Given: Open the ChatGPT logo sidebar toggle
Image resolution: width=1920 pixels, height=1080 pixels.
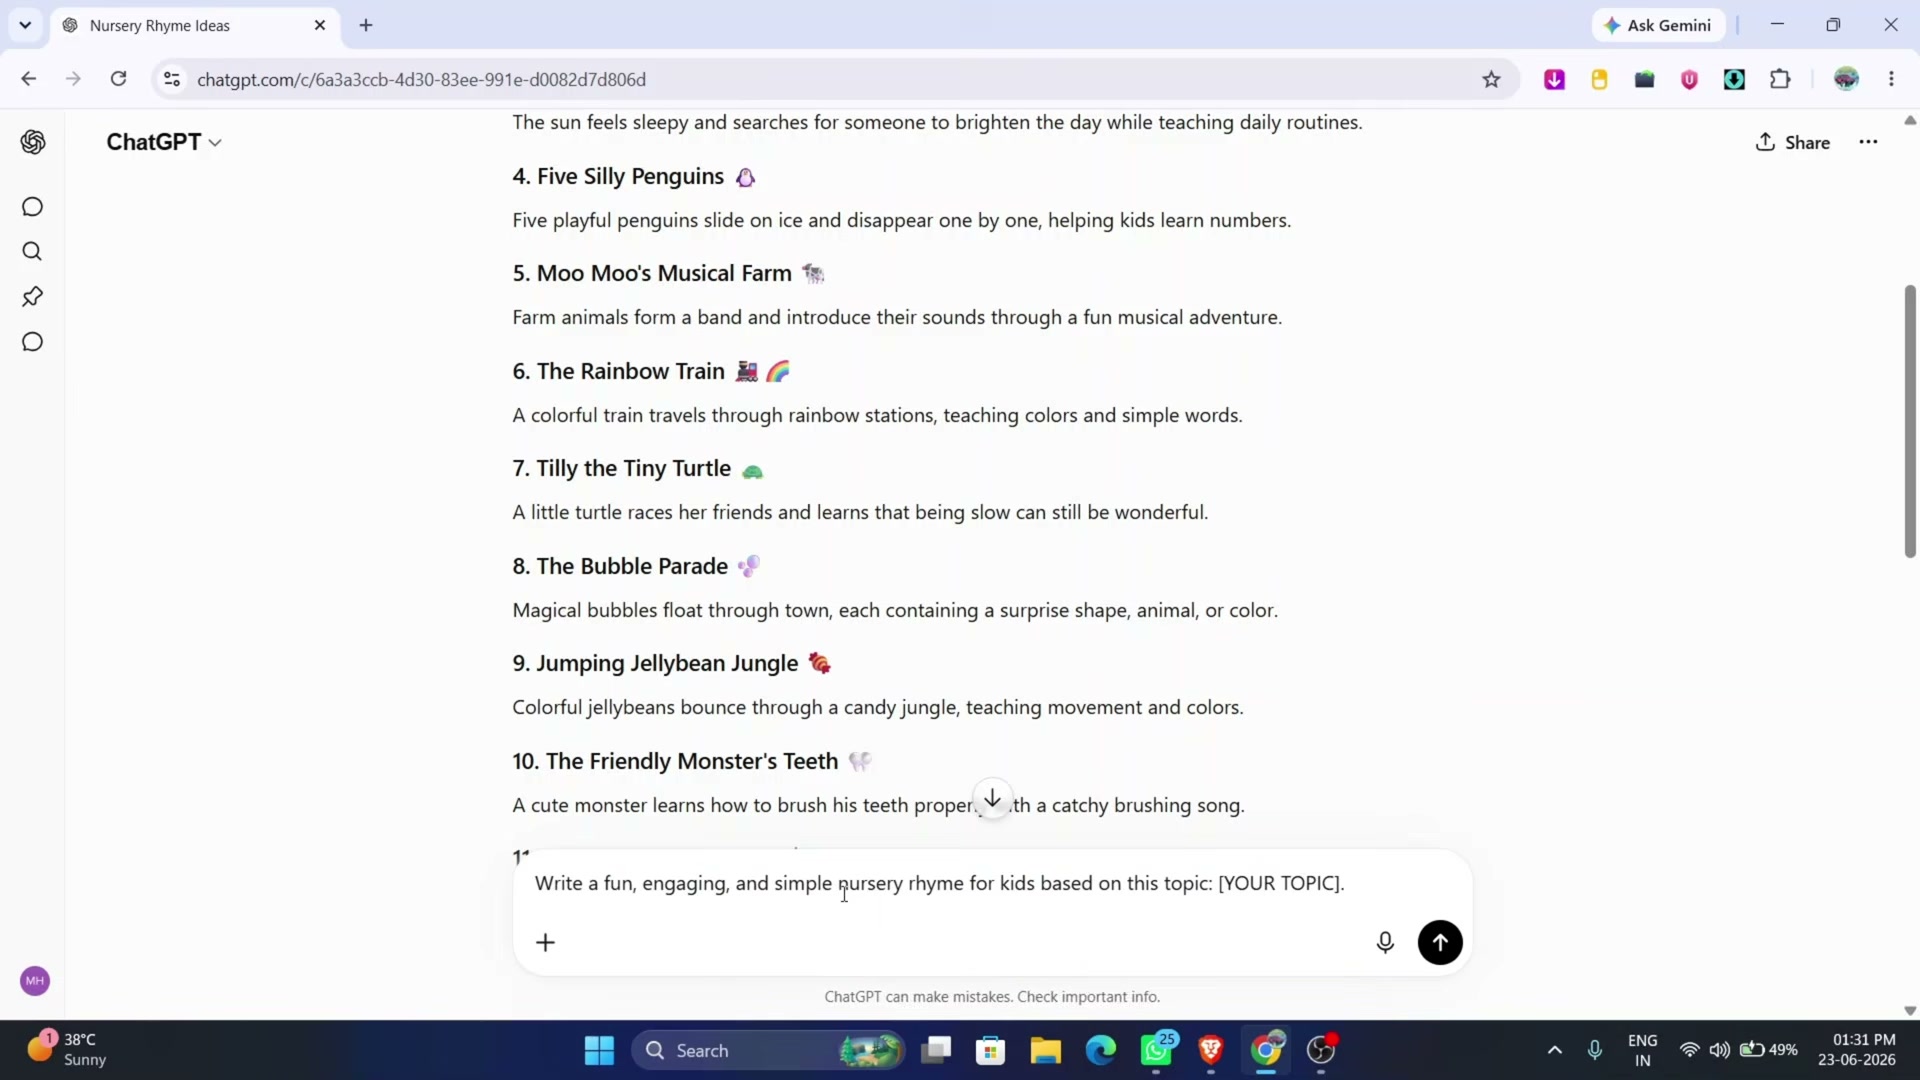Looking at the screenshot, I should coord(33,142).
